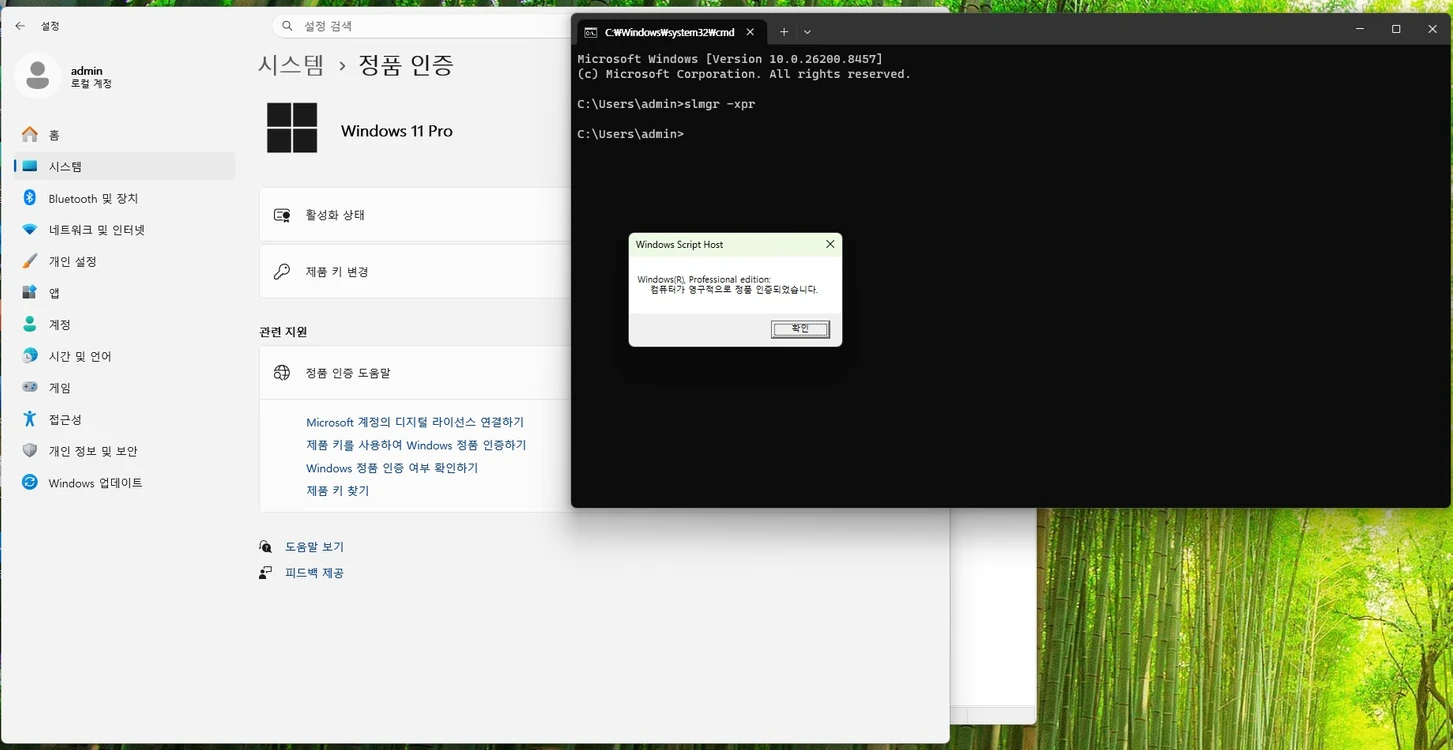Click the search magnifier icon in Settings

point(287,26)
